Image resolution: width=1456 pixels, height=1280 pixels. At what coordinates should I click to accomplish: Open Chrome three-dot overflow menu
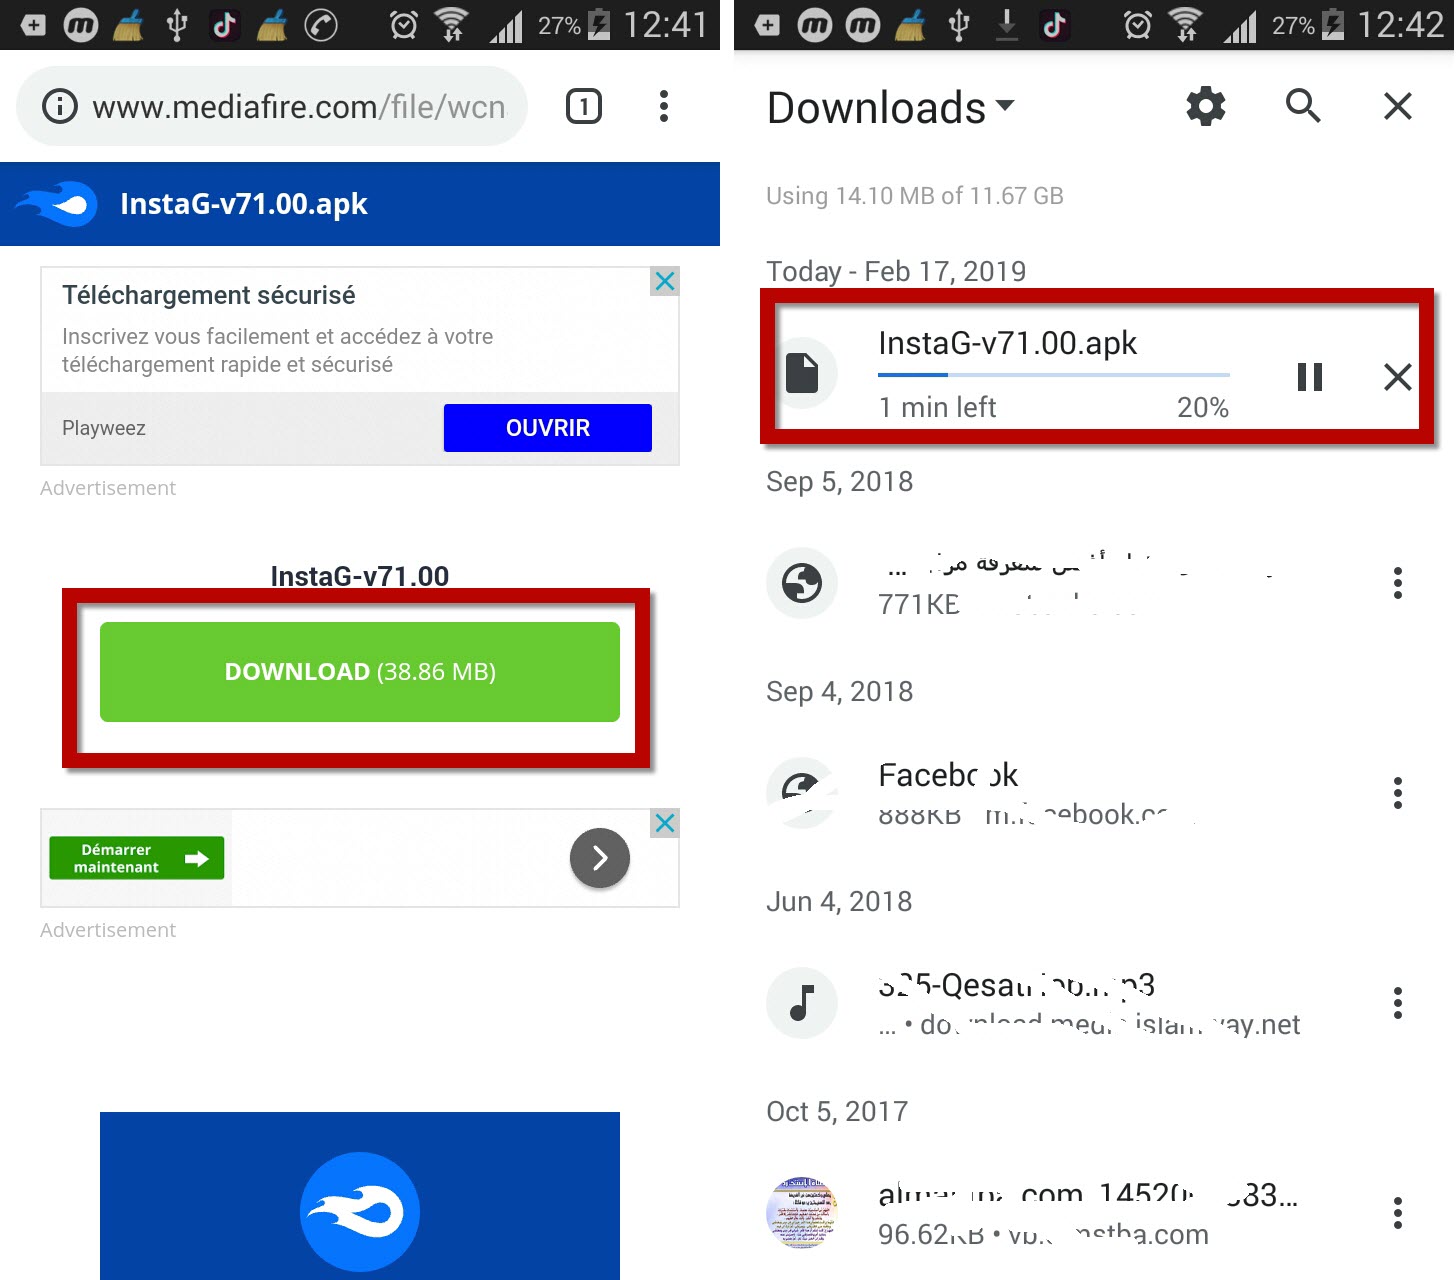tap(663, 106)
